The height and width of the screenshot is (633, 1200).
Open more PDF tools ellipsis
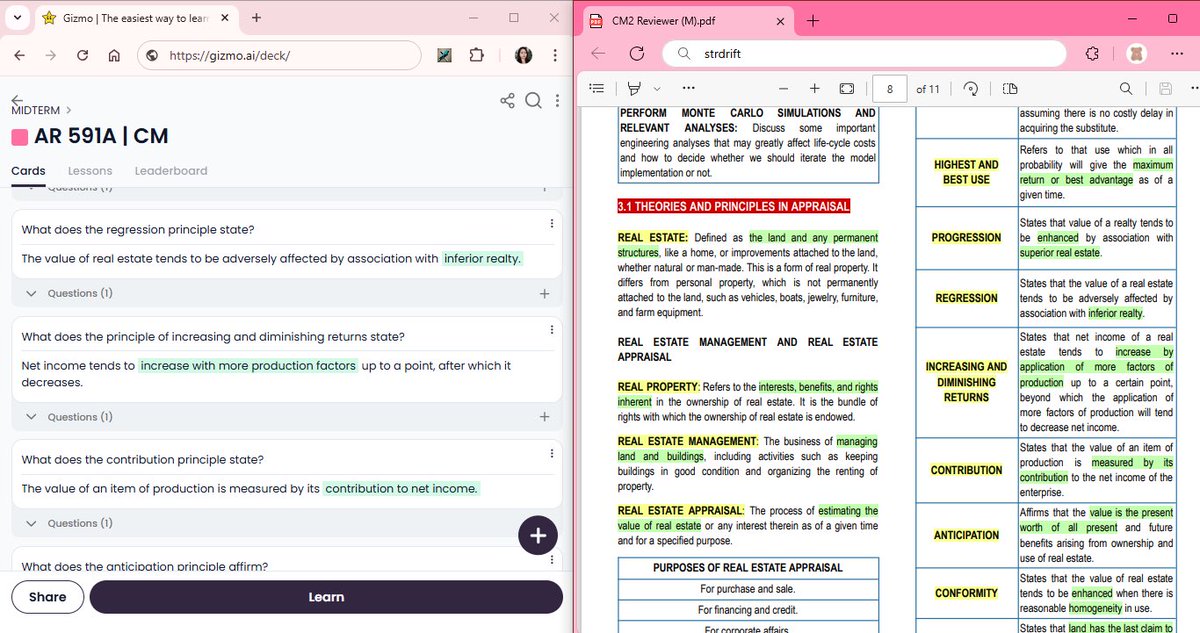click(x=688, y=88)
